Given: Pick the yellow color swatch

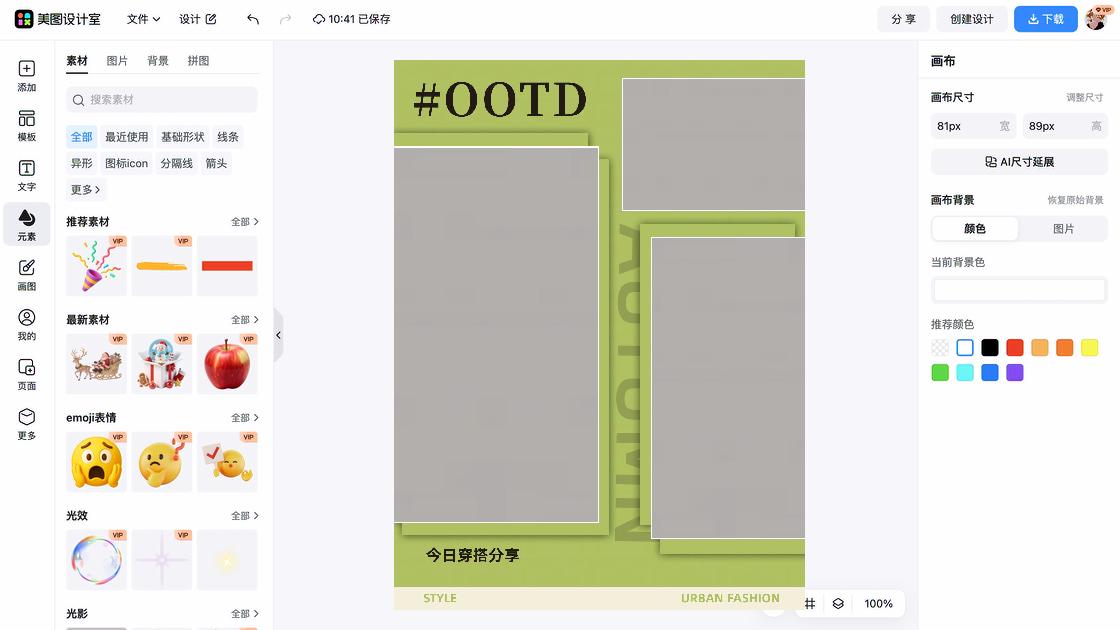Looking at the screenshot, I should [1089, 348].
